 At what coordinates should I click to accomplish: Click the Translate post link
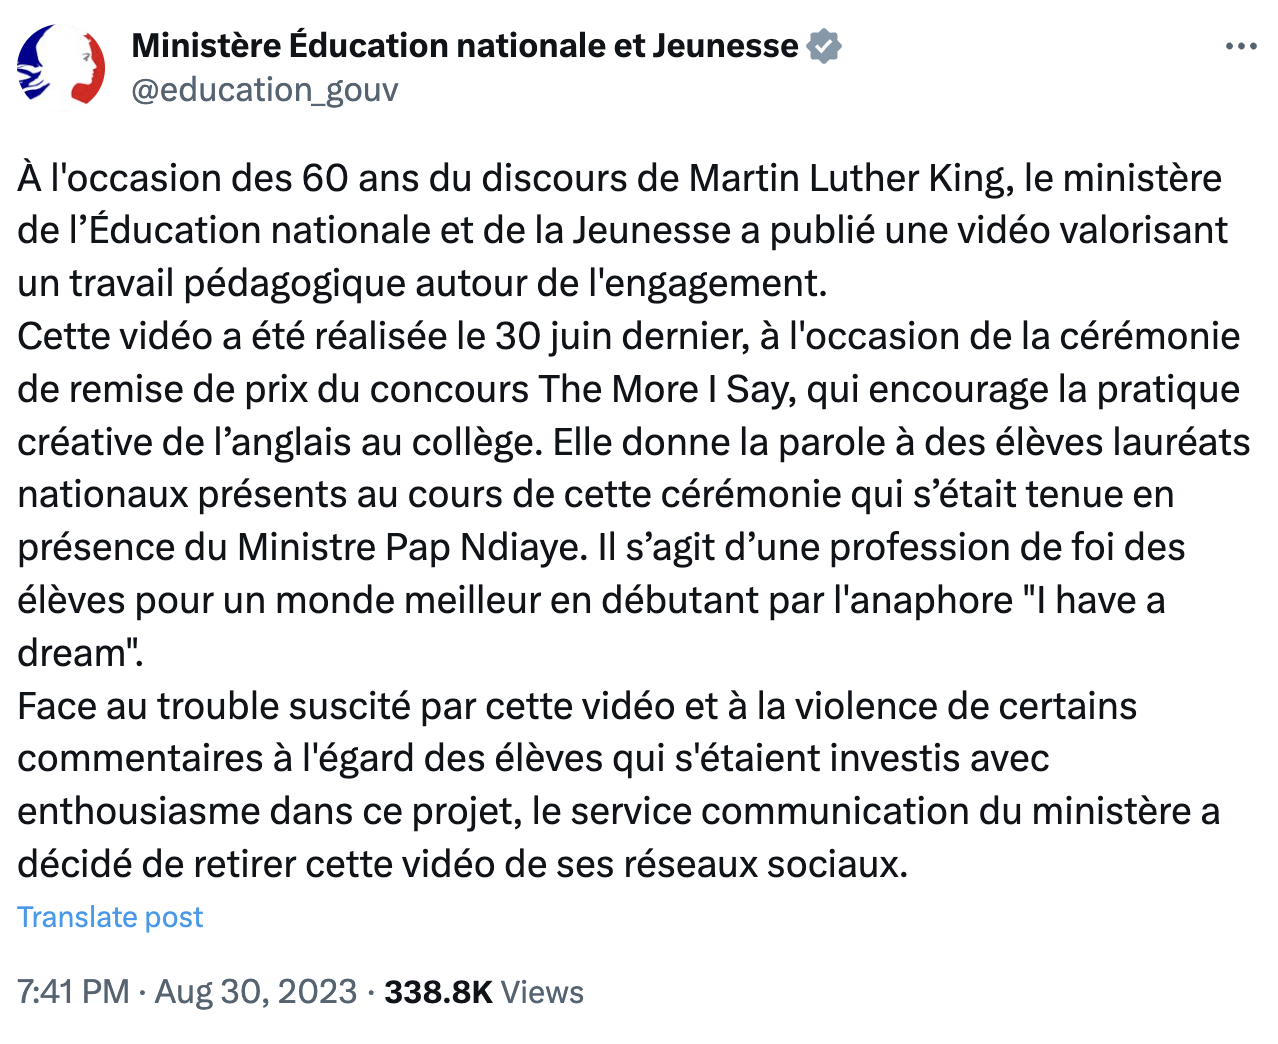click(110, 917)
